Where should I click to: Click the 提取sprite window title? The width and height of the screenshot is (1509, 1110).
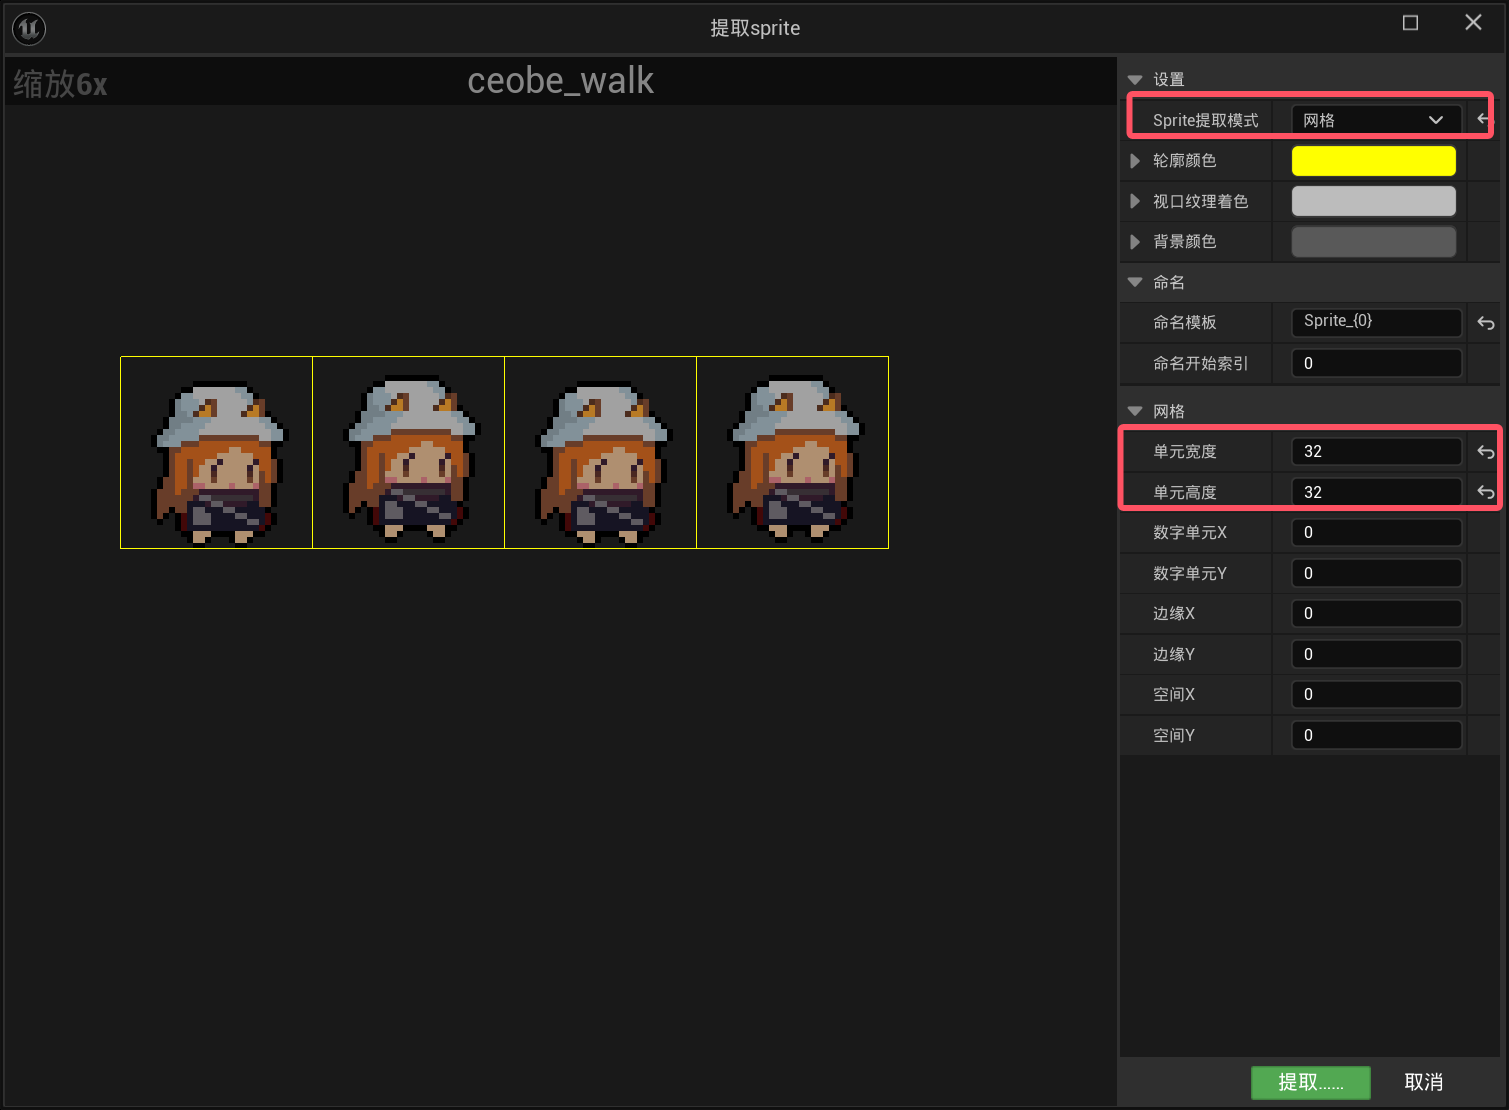(755, 28)
